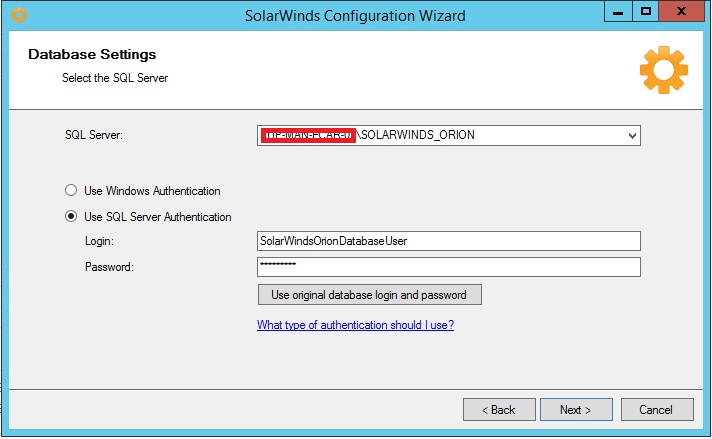This screenshot has height=439, width=712.
Task: Focus the Password input field
Action: click(x=448, y=266)
